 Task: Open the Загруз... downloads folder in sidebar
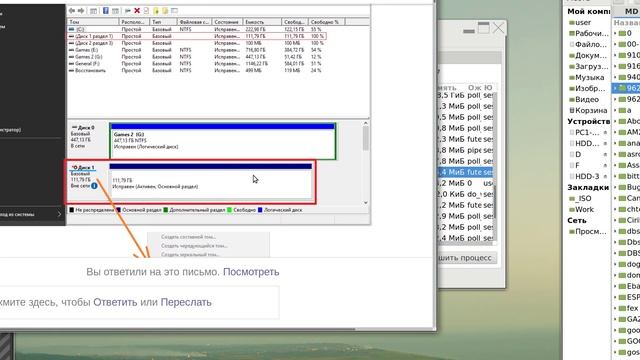588,67
